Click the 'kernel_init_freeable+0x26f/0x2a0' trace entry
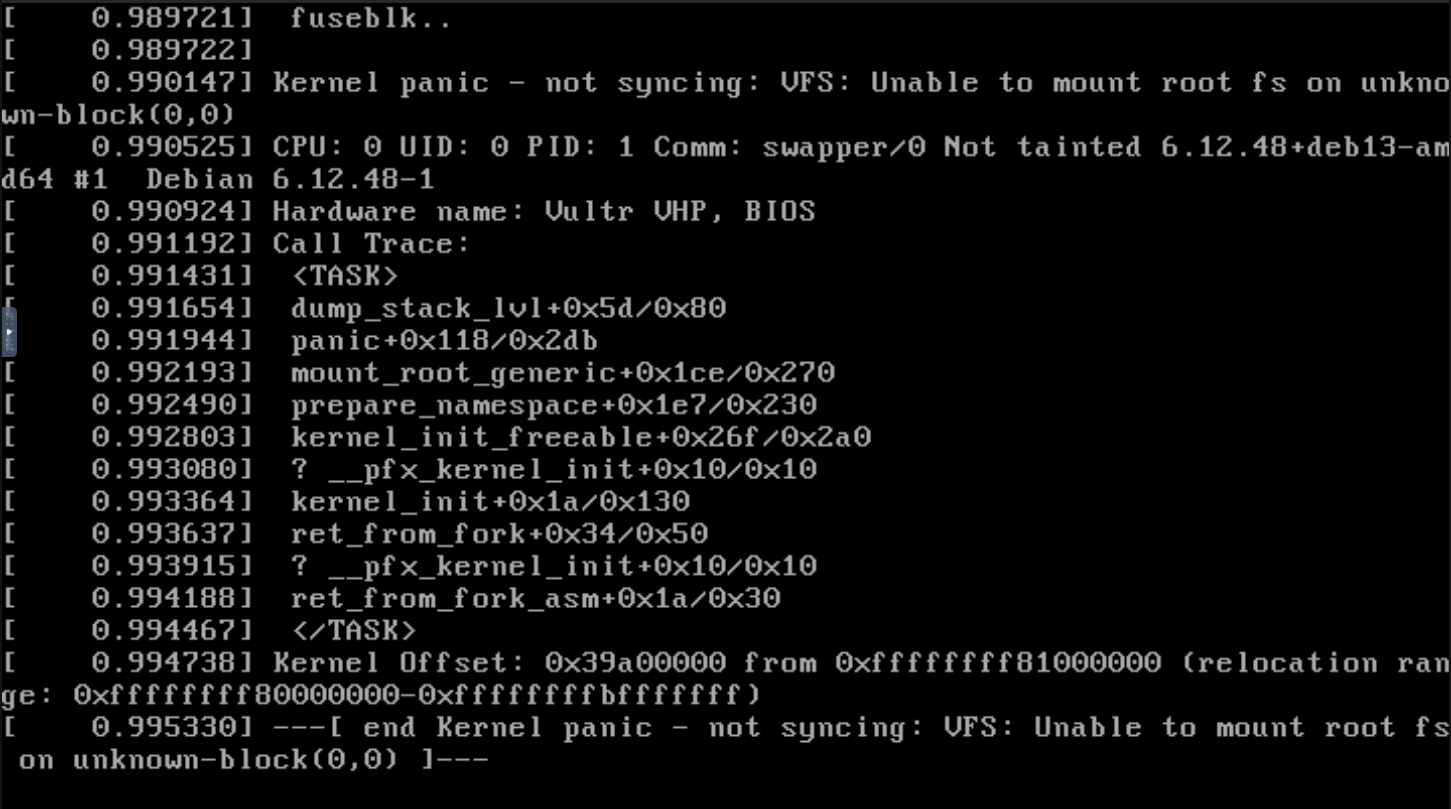 580,437
